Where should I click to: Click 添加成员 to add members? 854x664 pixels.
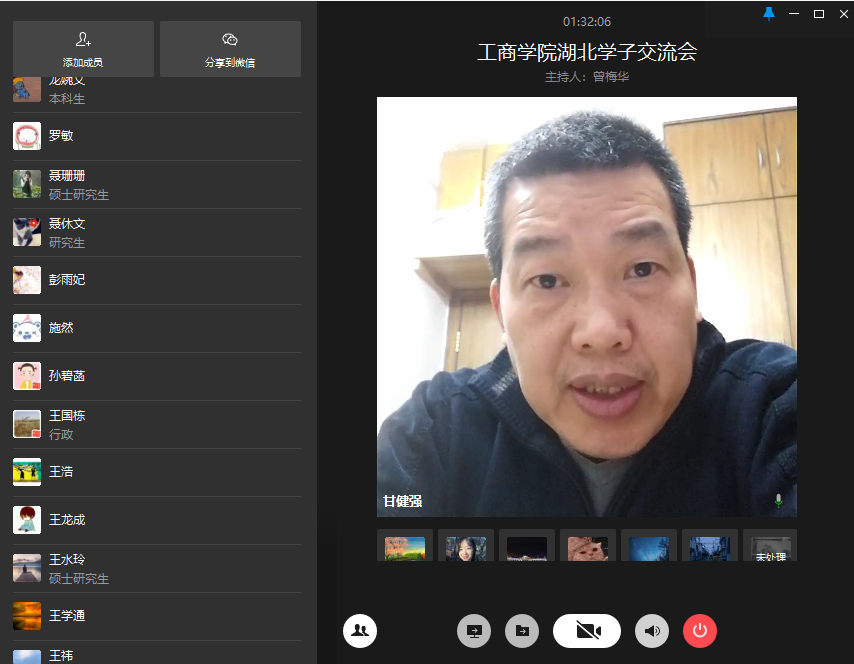[83, 49]
